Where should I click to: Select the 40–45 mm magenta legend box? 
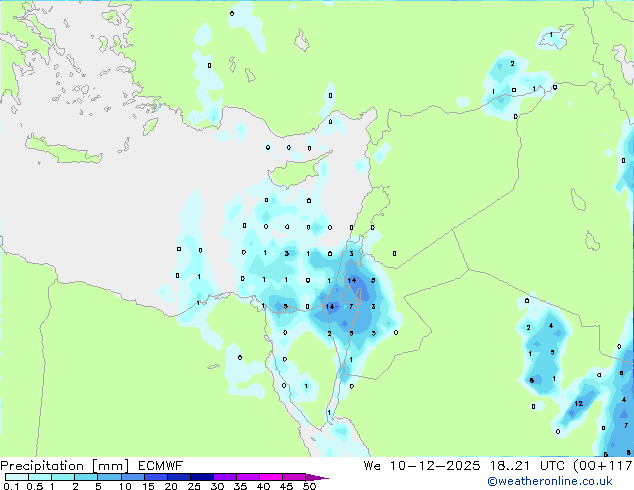click(271, 477)
